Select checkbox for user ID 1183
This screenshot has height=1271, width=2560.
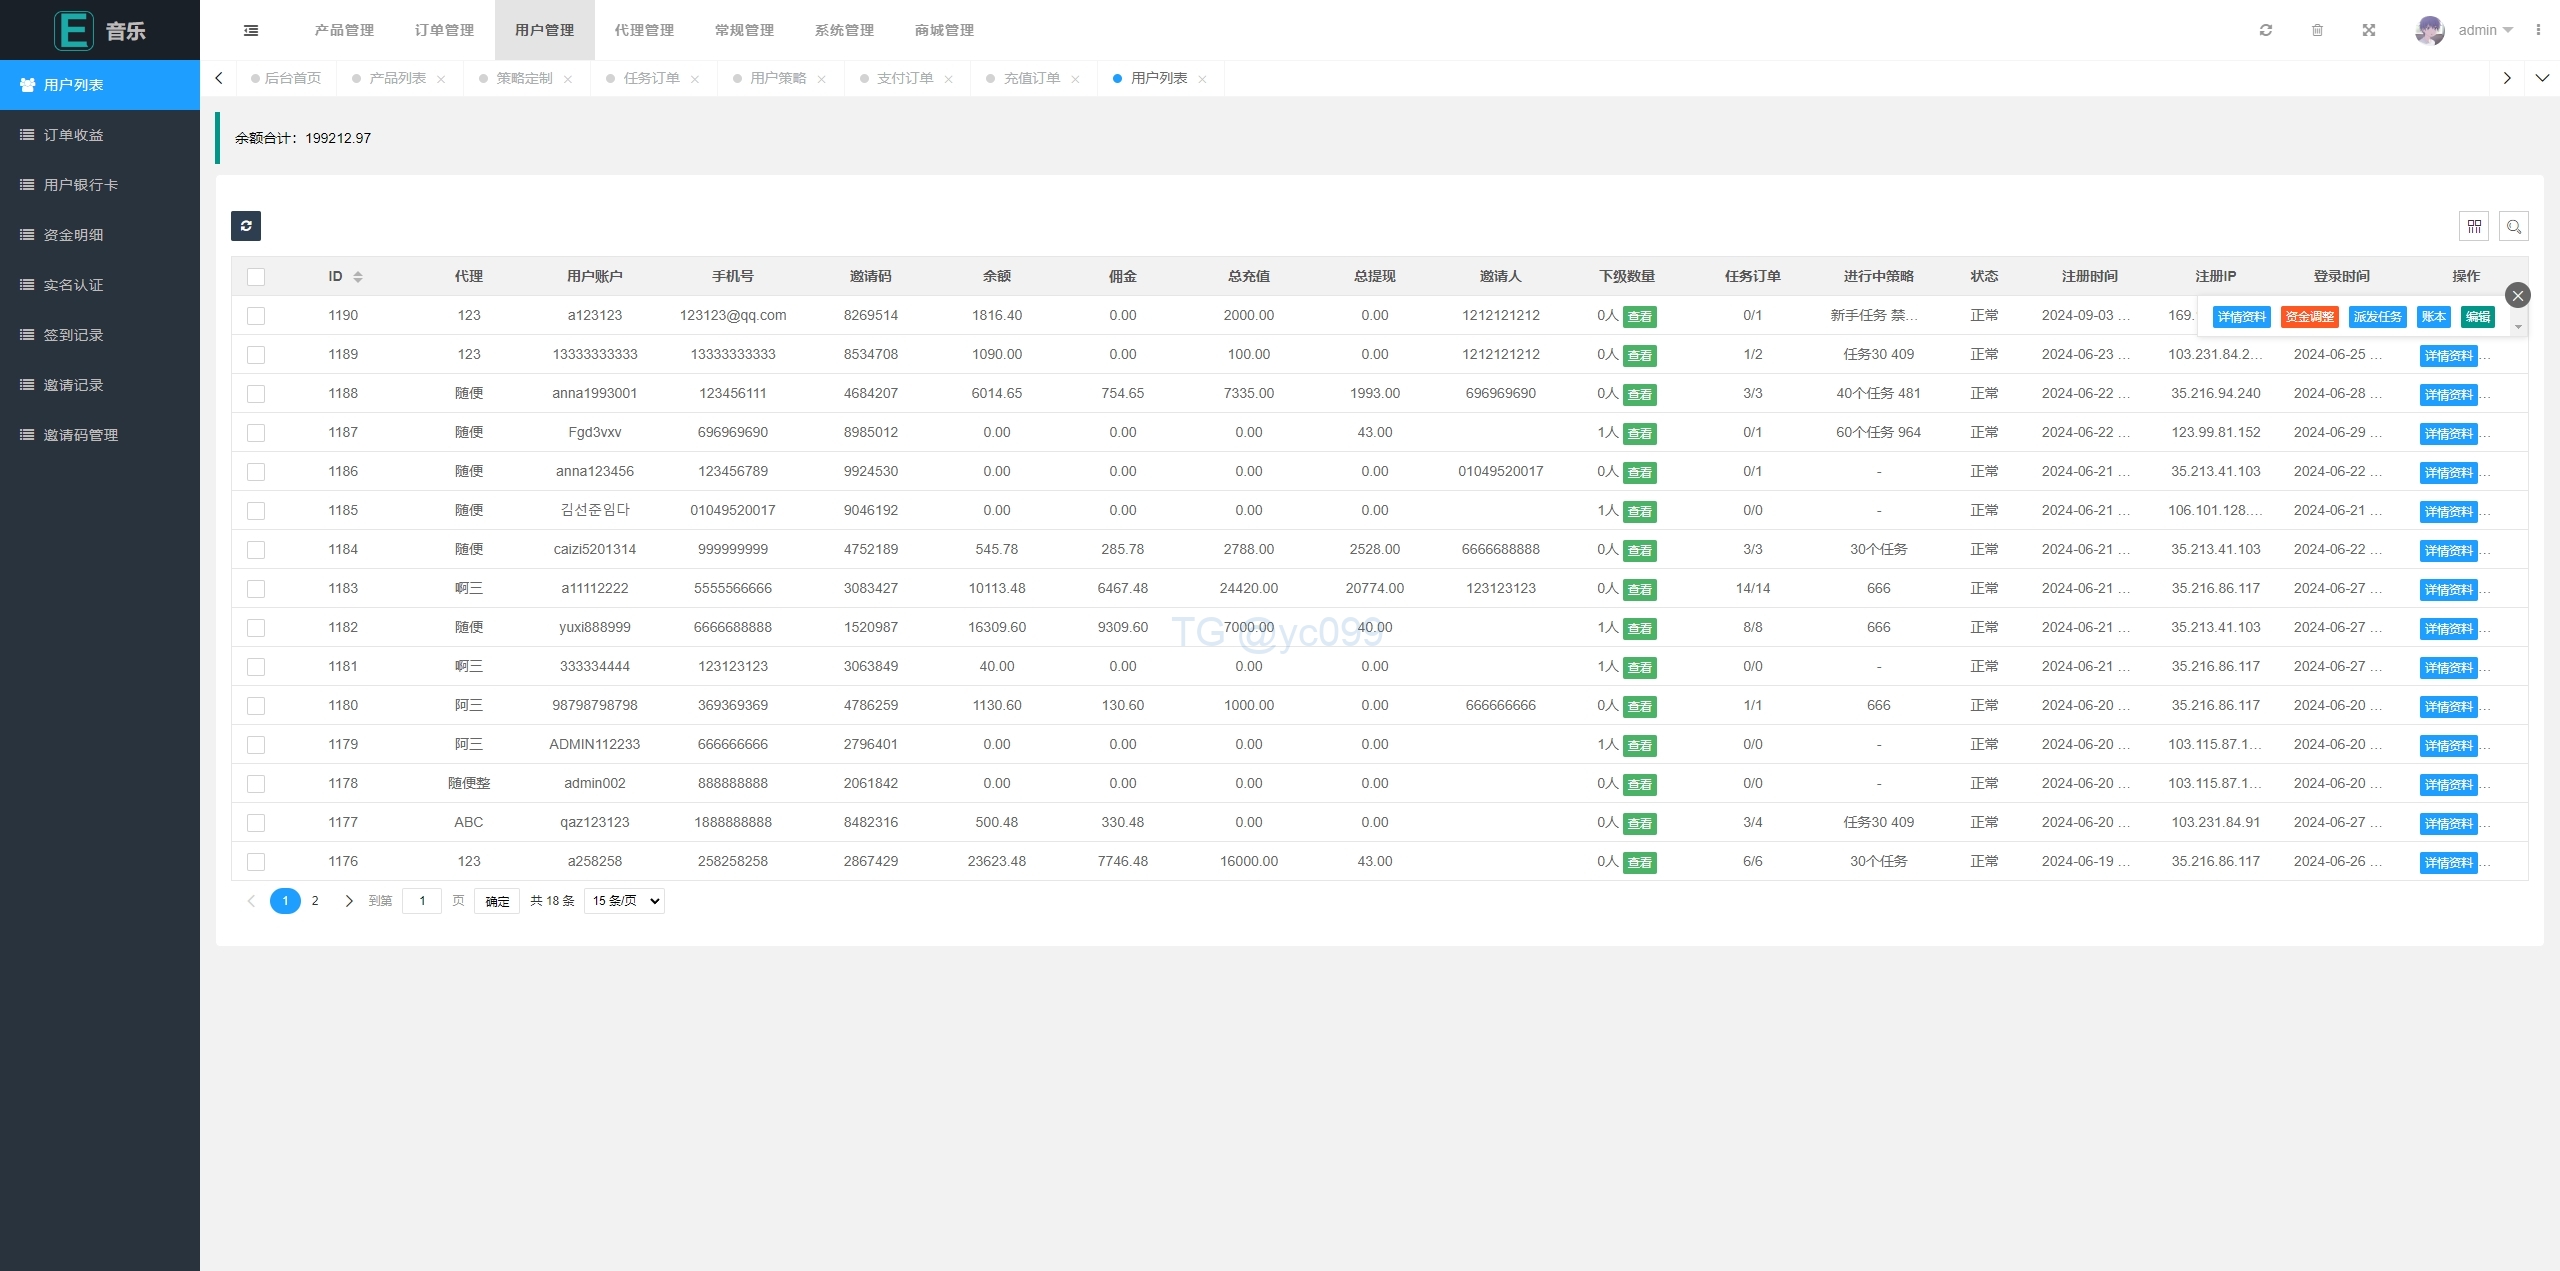click(256, 589)
